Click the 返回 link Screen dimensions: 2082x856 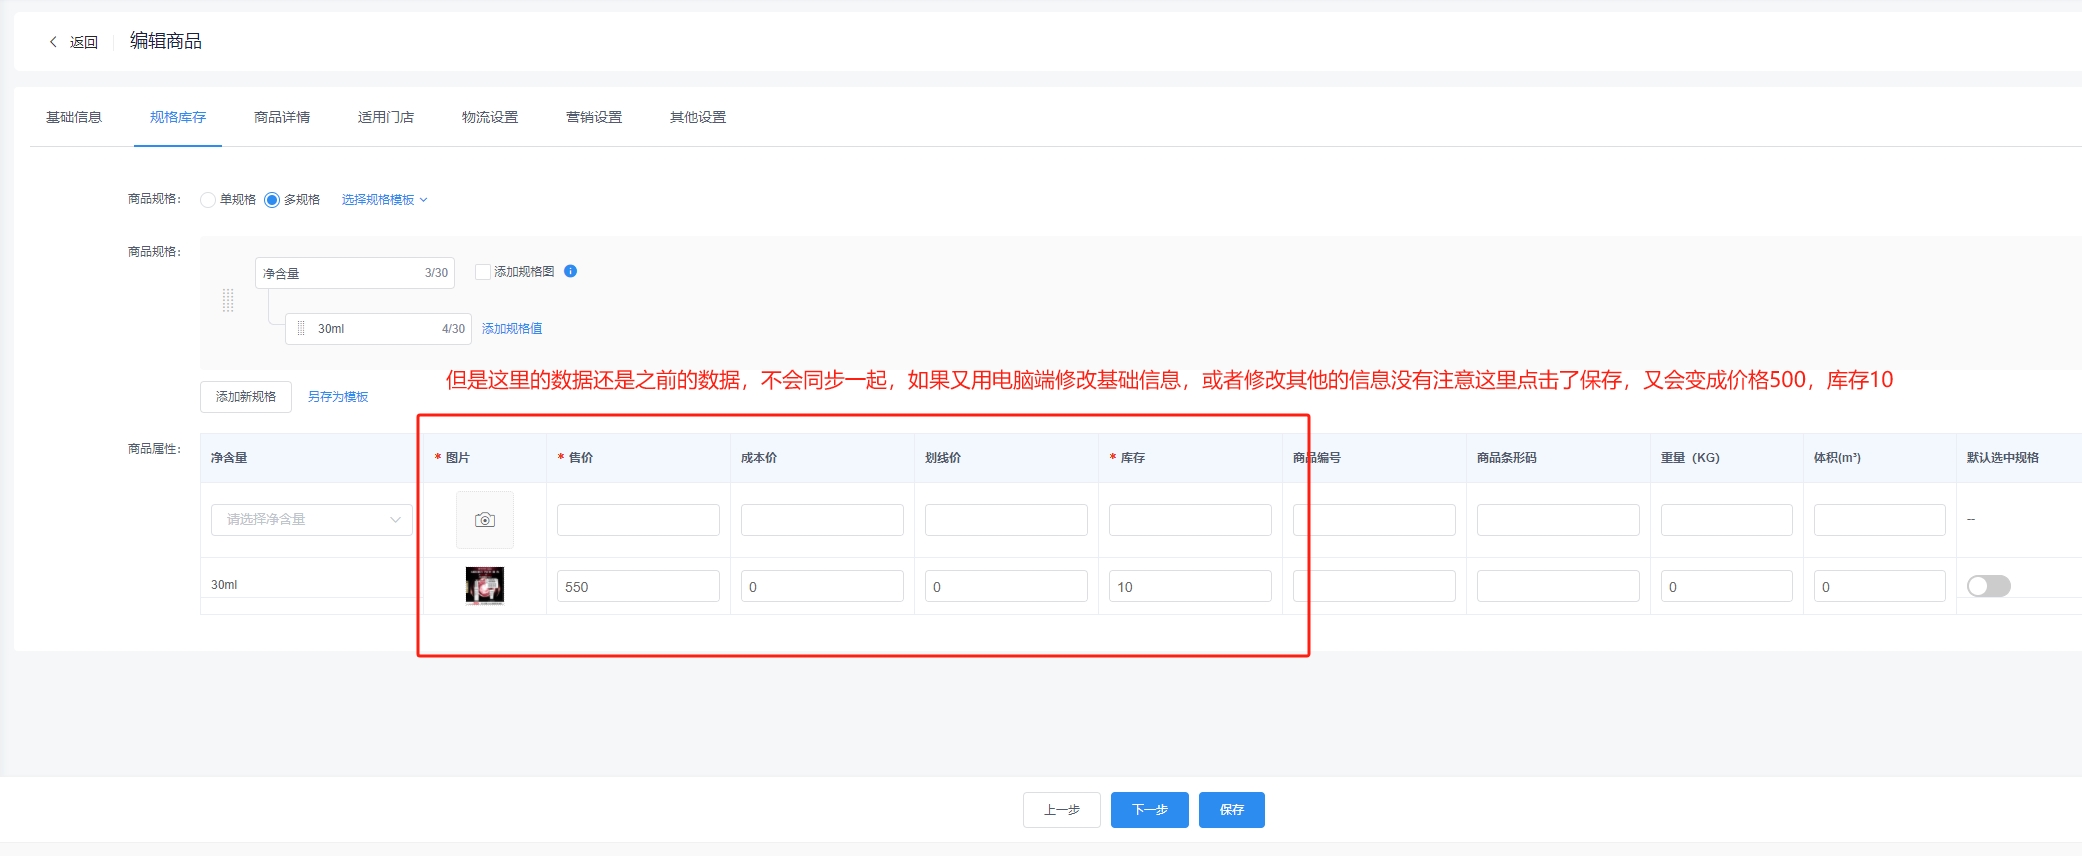tap(84, 42)
